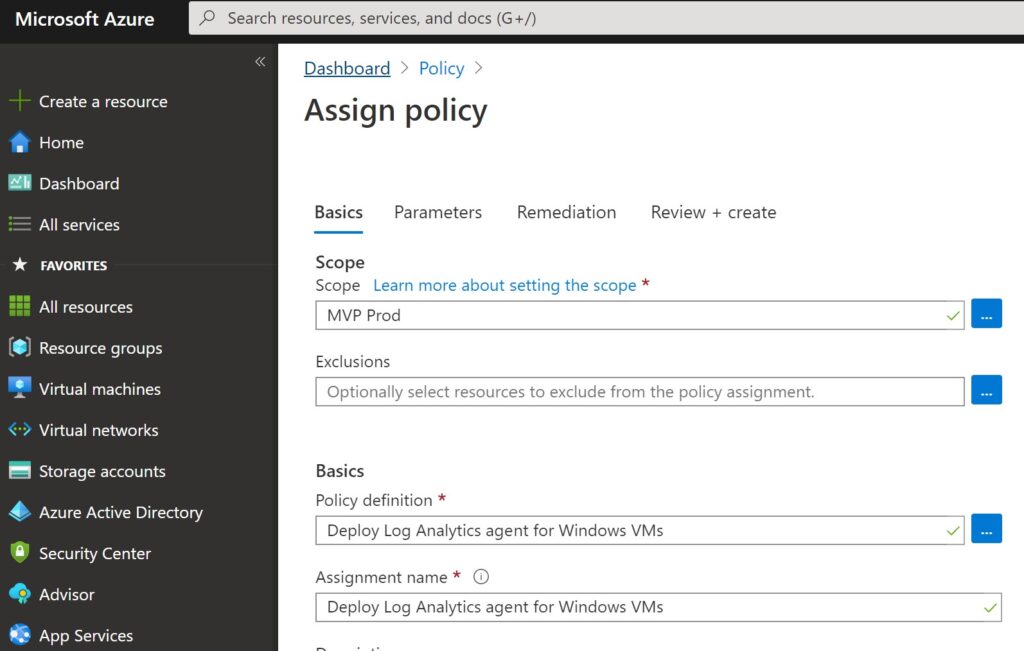The height and width of the screenshot is (651, 1024).
Task: Open the Exclusions picker ellipsis button
Action: [x=986, y=390]
